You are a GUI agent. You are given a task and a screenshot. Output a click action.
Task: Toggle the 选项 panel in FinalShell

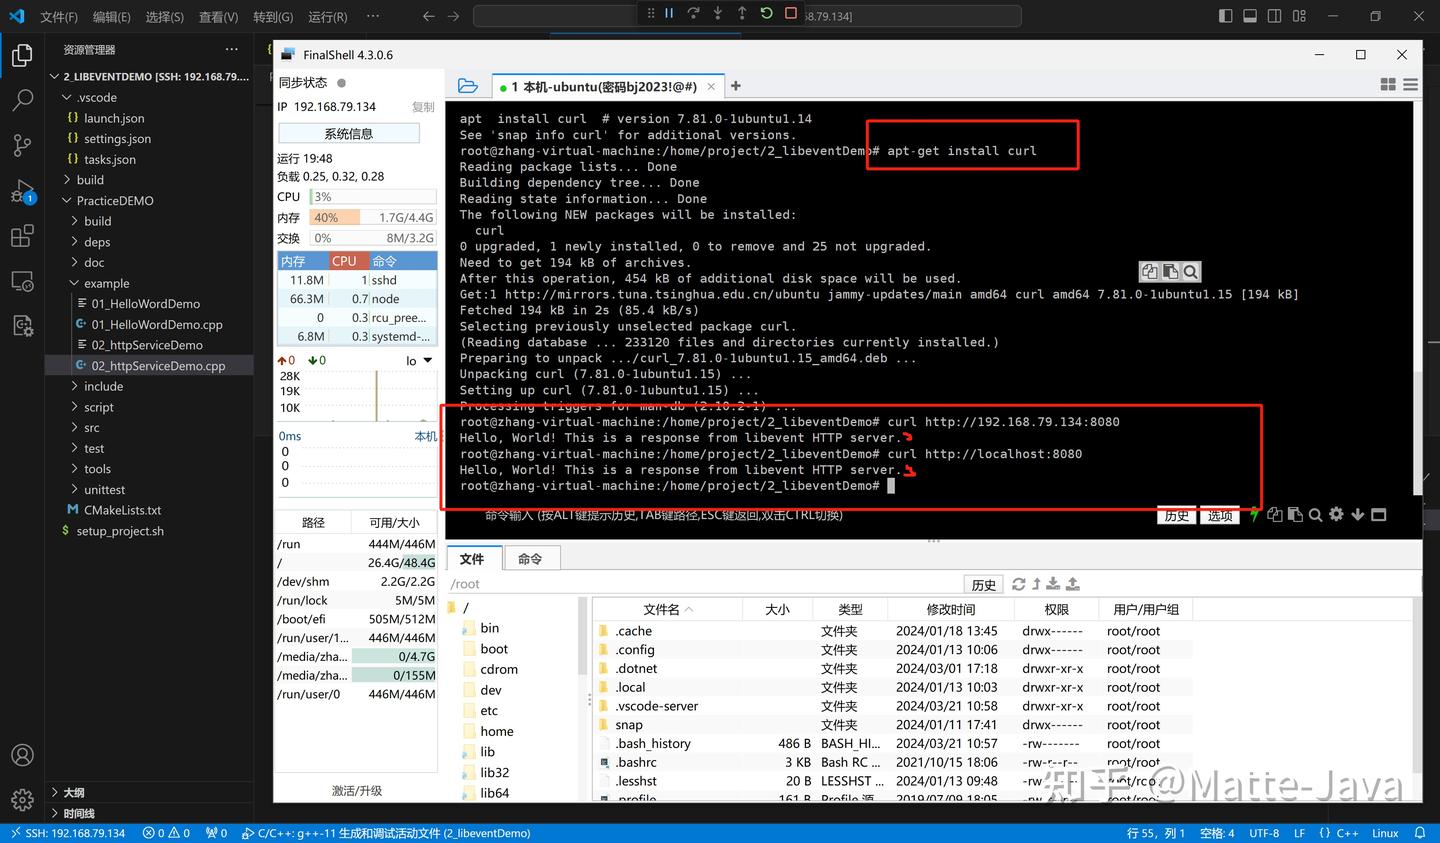tap(1219, 515)
